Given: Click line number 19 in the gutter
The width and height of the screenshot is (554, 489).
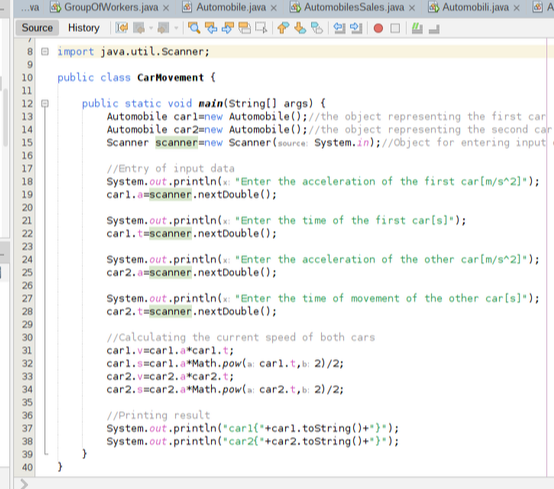Looking at the screenshot, I should 27,195.
